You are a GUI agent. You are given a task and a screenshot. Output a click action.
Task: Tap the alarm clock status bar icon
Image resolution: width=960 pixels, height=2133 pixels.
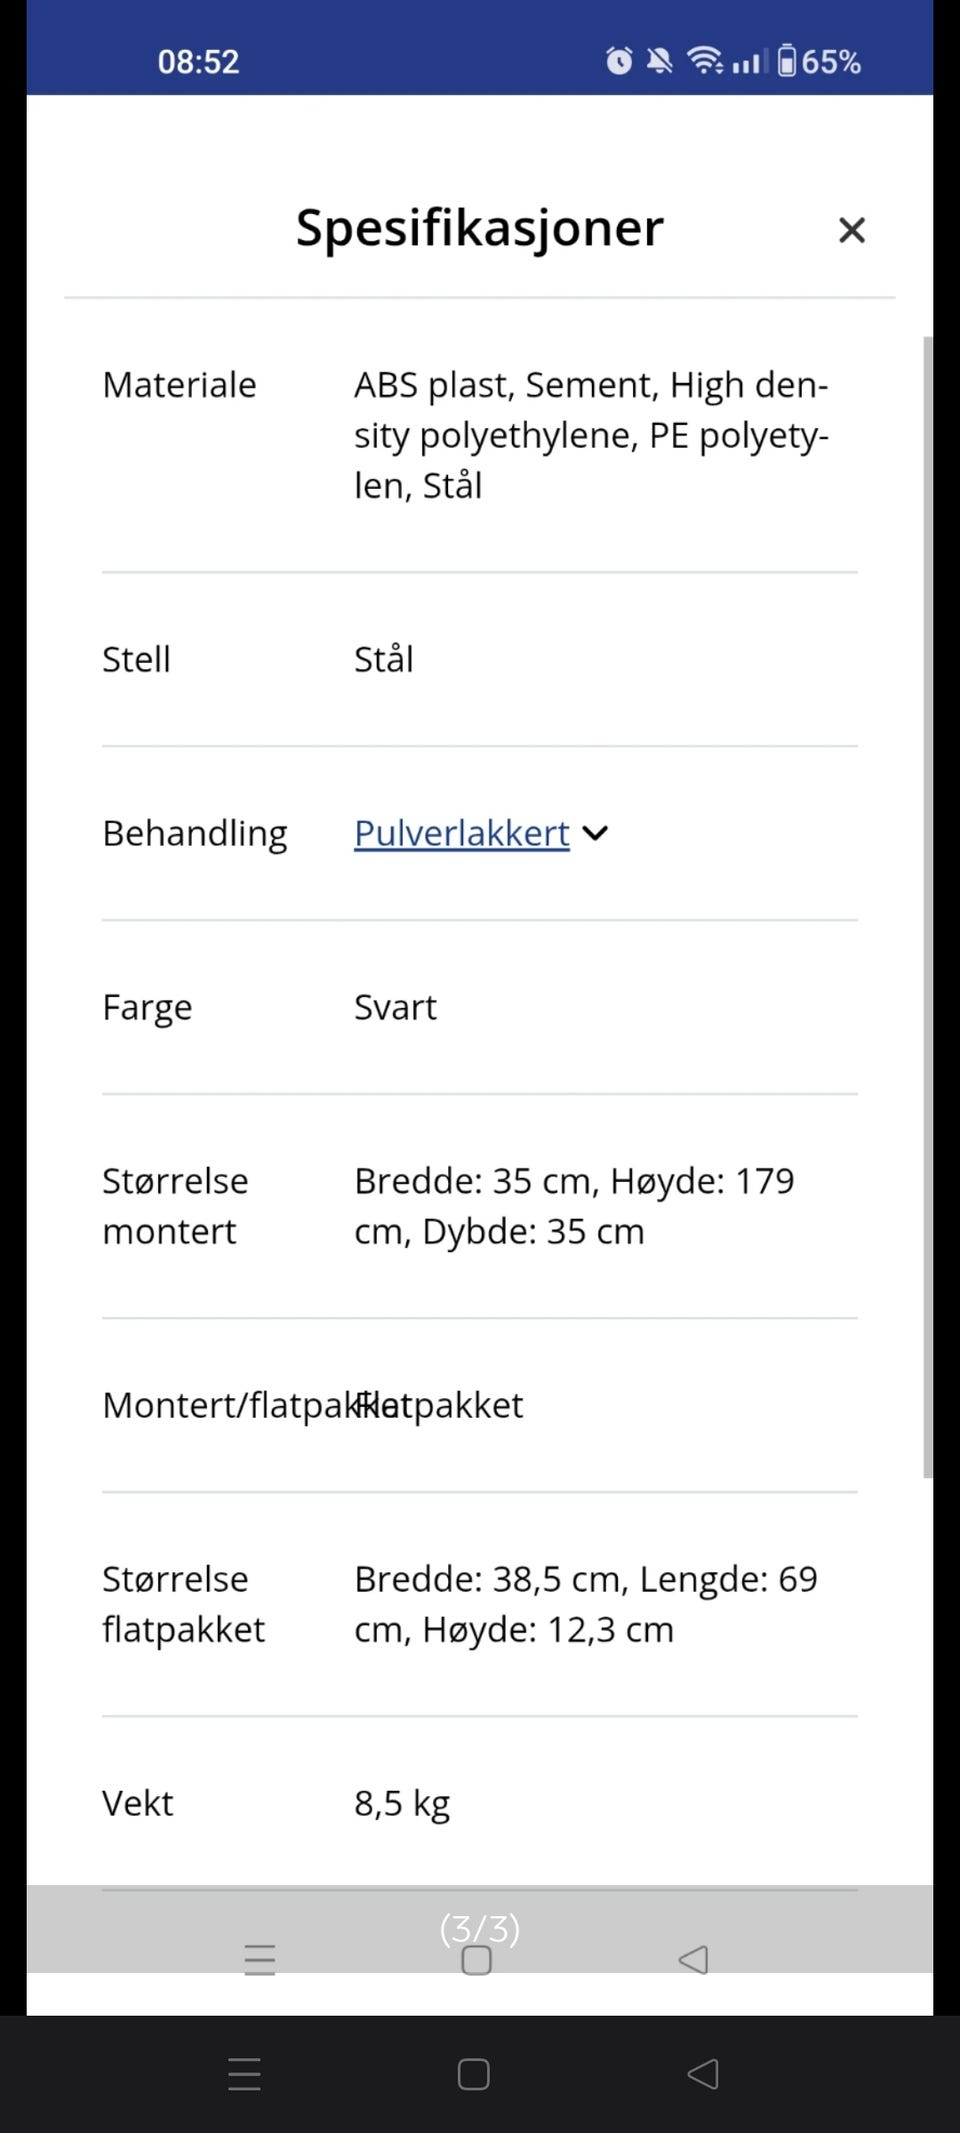(x=620, y=61)
